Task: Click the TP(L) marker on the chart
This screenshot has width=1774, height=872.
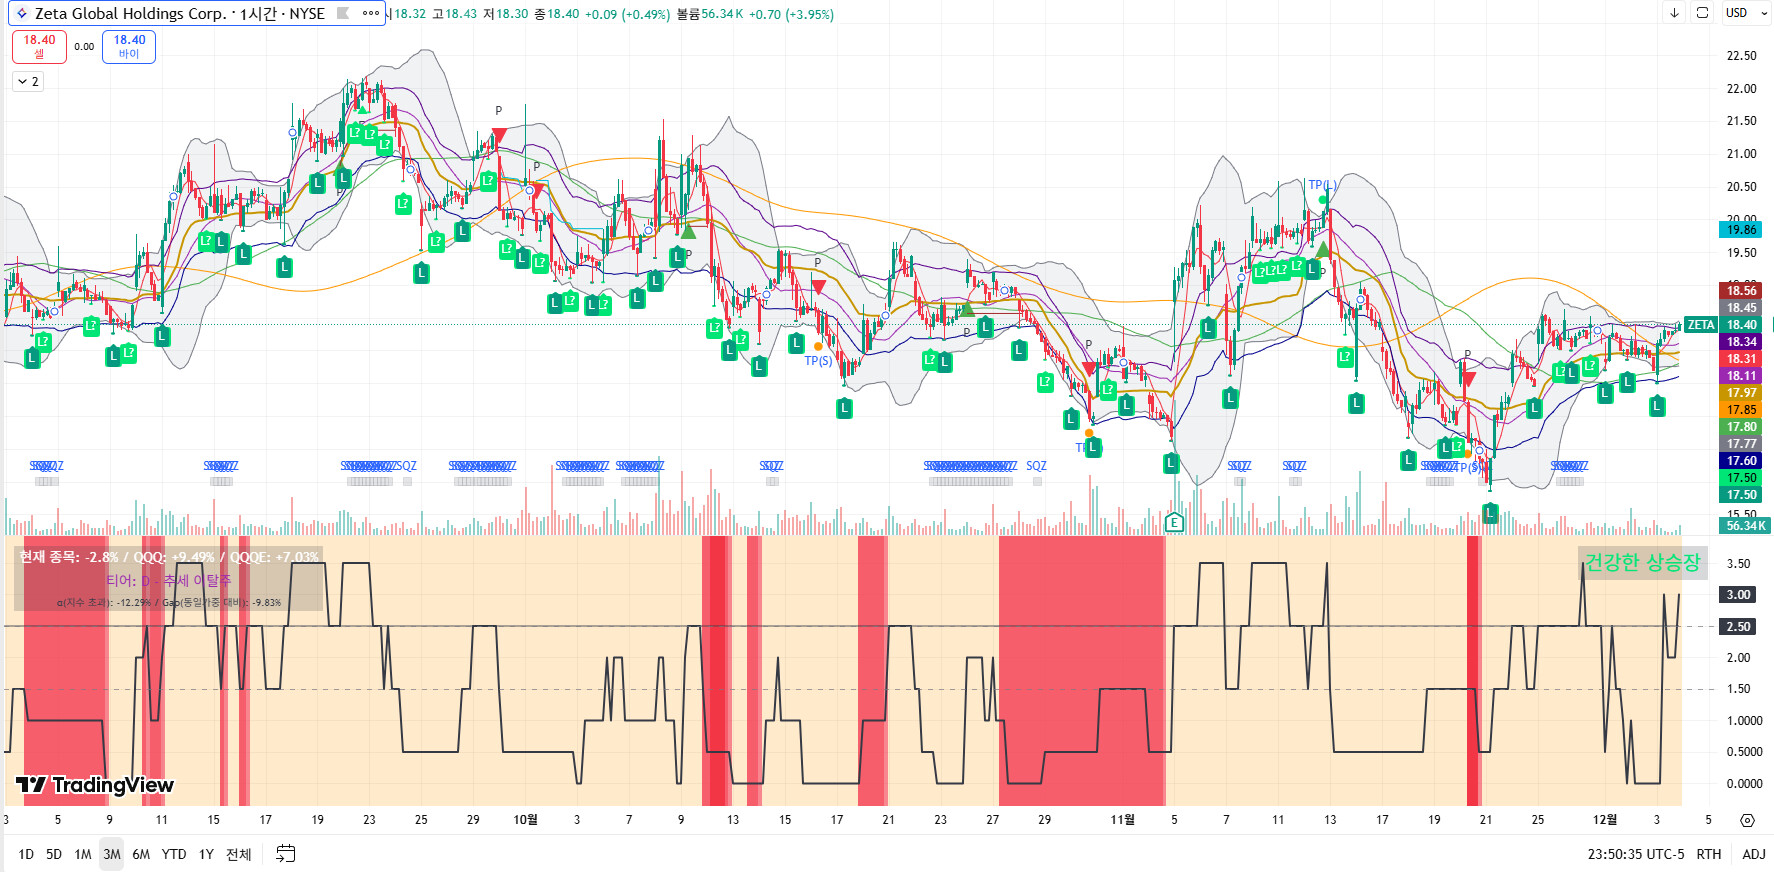Action: click(1322, 185)
